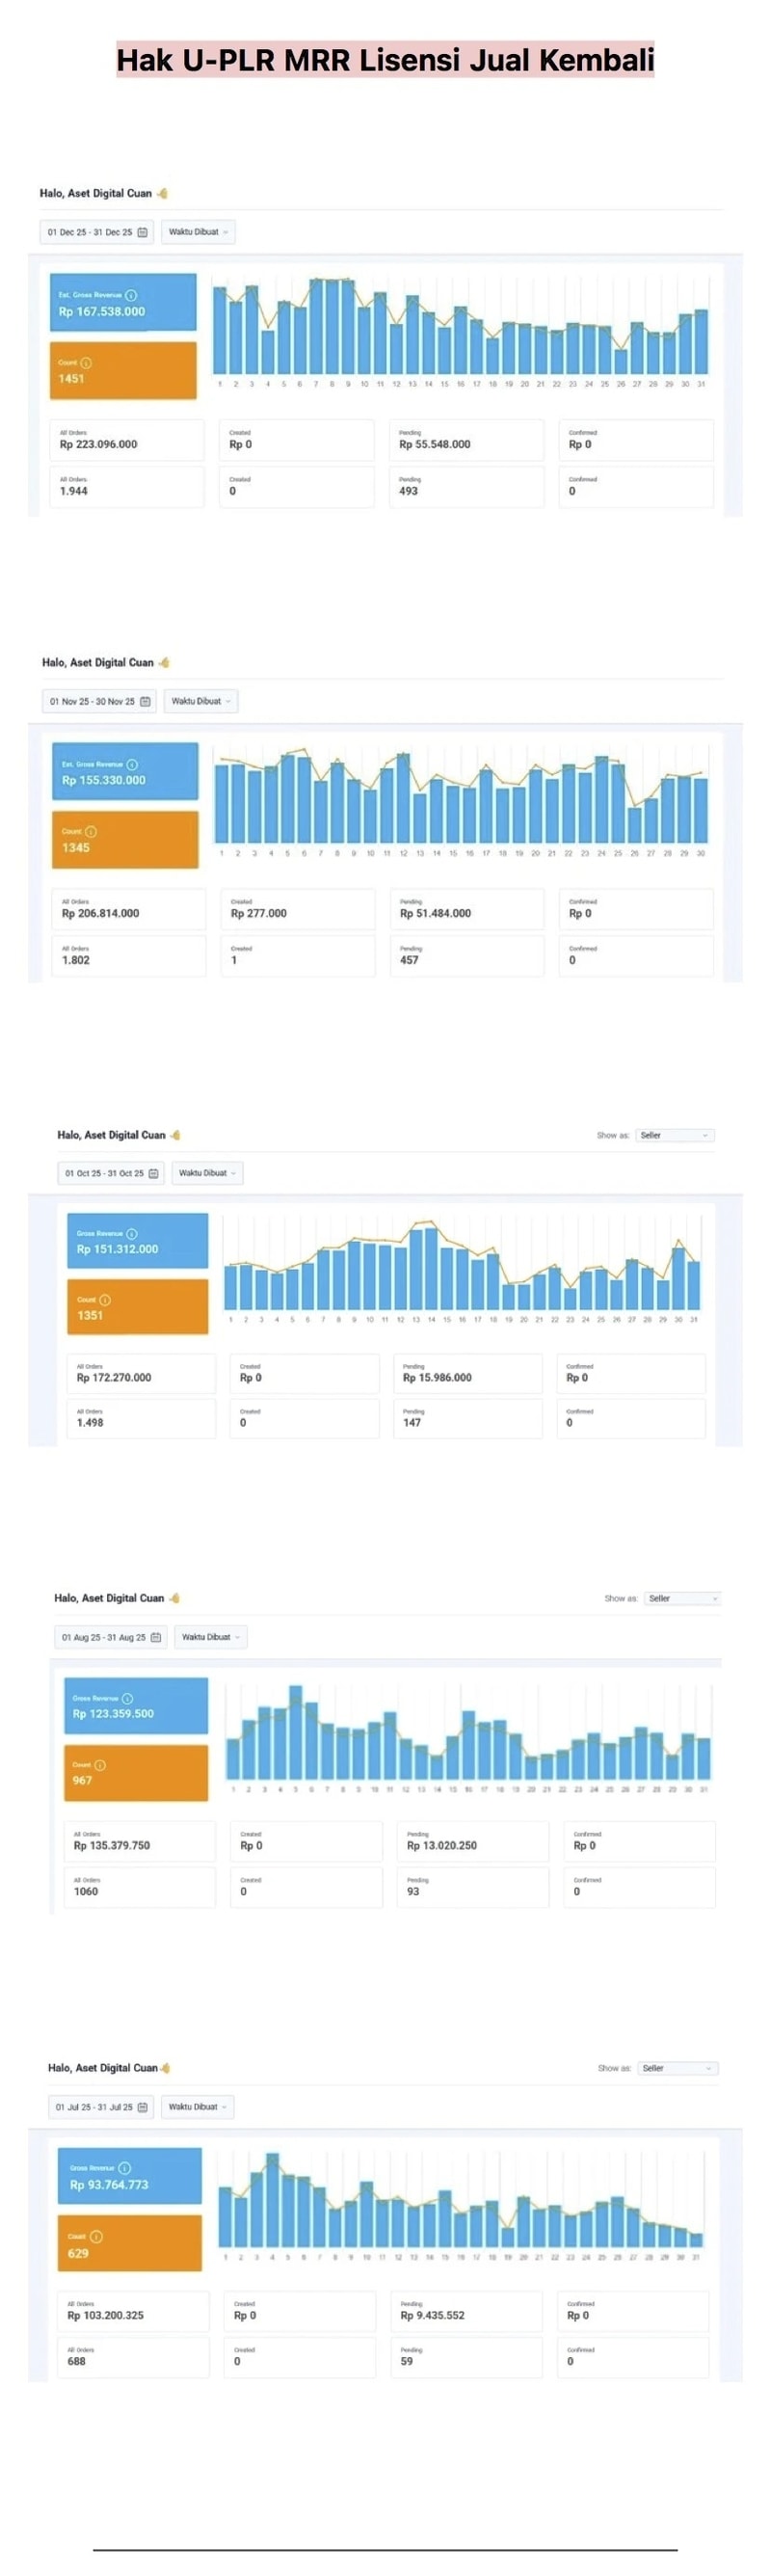This screenshot has height=2576, width=771.
Task: Click info icon on Rp 123.359.500 revenue card
Action: pyautogui.click(x=128, y=1698)
